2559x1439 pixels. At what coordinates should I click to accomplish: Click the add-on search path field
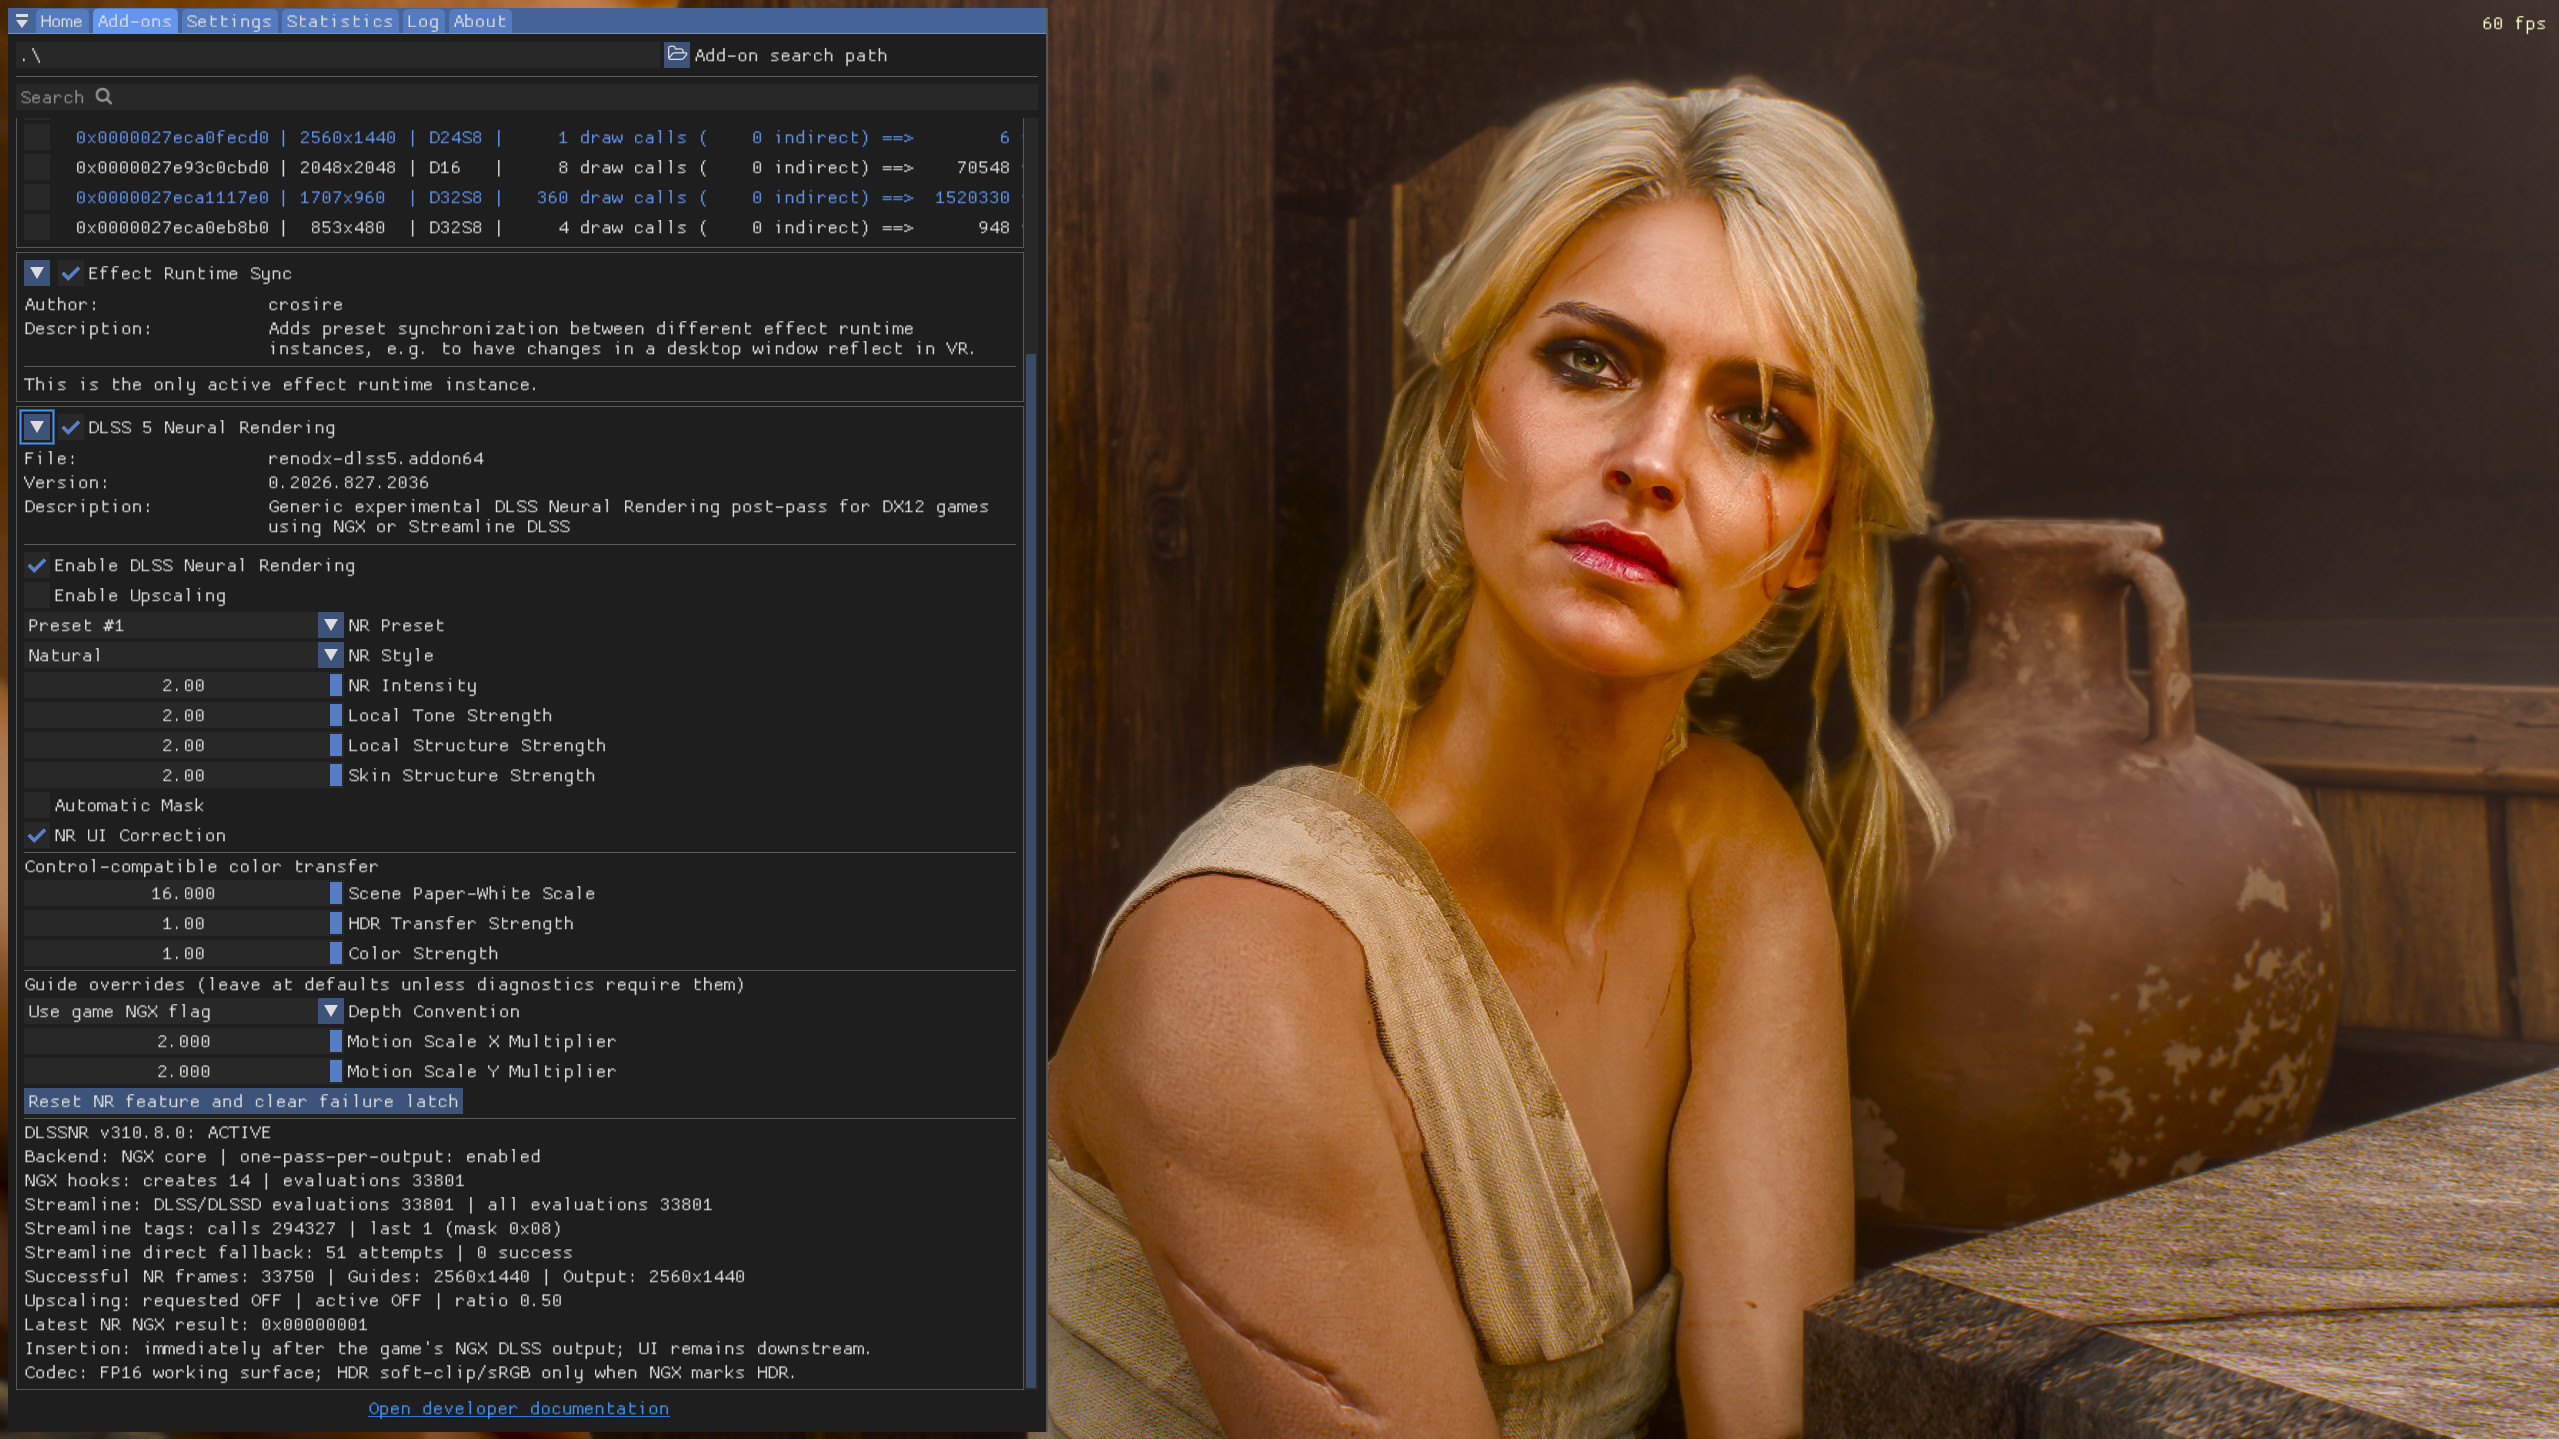point(338,55)
